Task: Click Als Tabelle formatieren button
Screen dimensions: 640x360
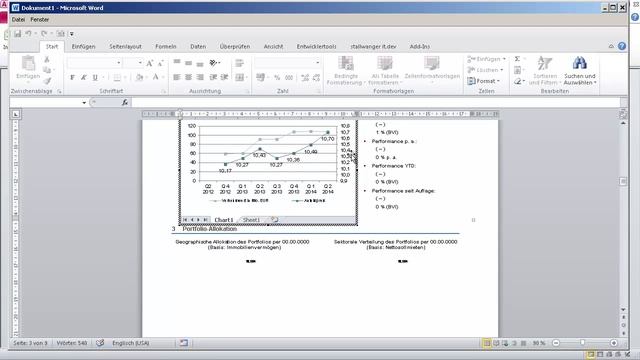Action: click(x=384, y=71)
